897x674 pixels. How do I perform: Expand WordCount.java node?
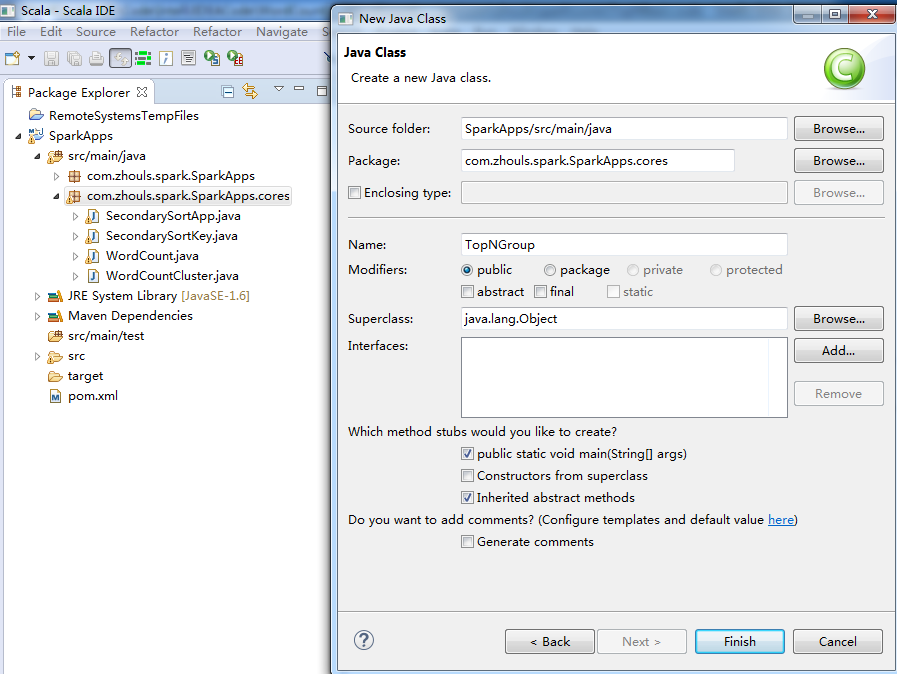pyautogui.click(x=75, y=256)
